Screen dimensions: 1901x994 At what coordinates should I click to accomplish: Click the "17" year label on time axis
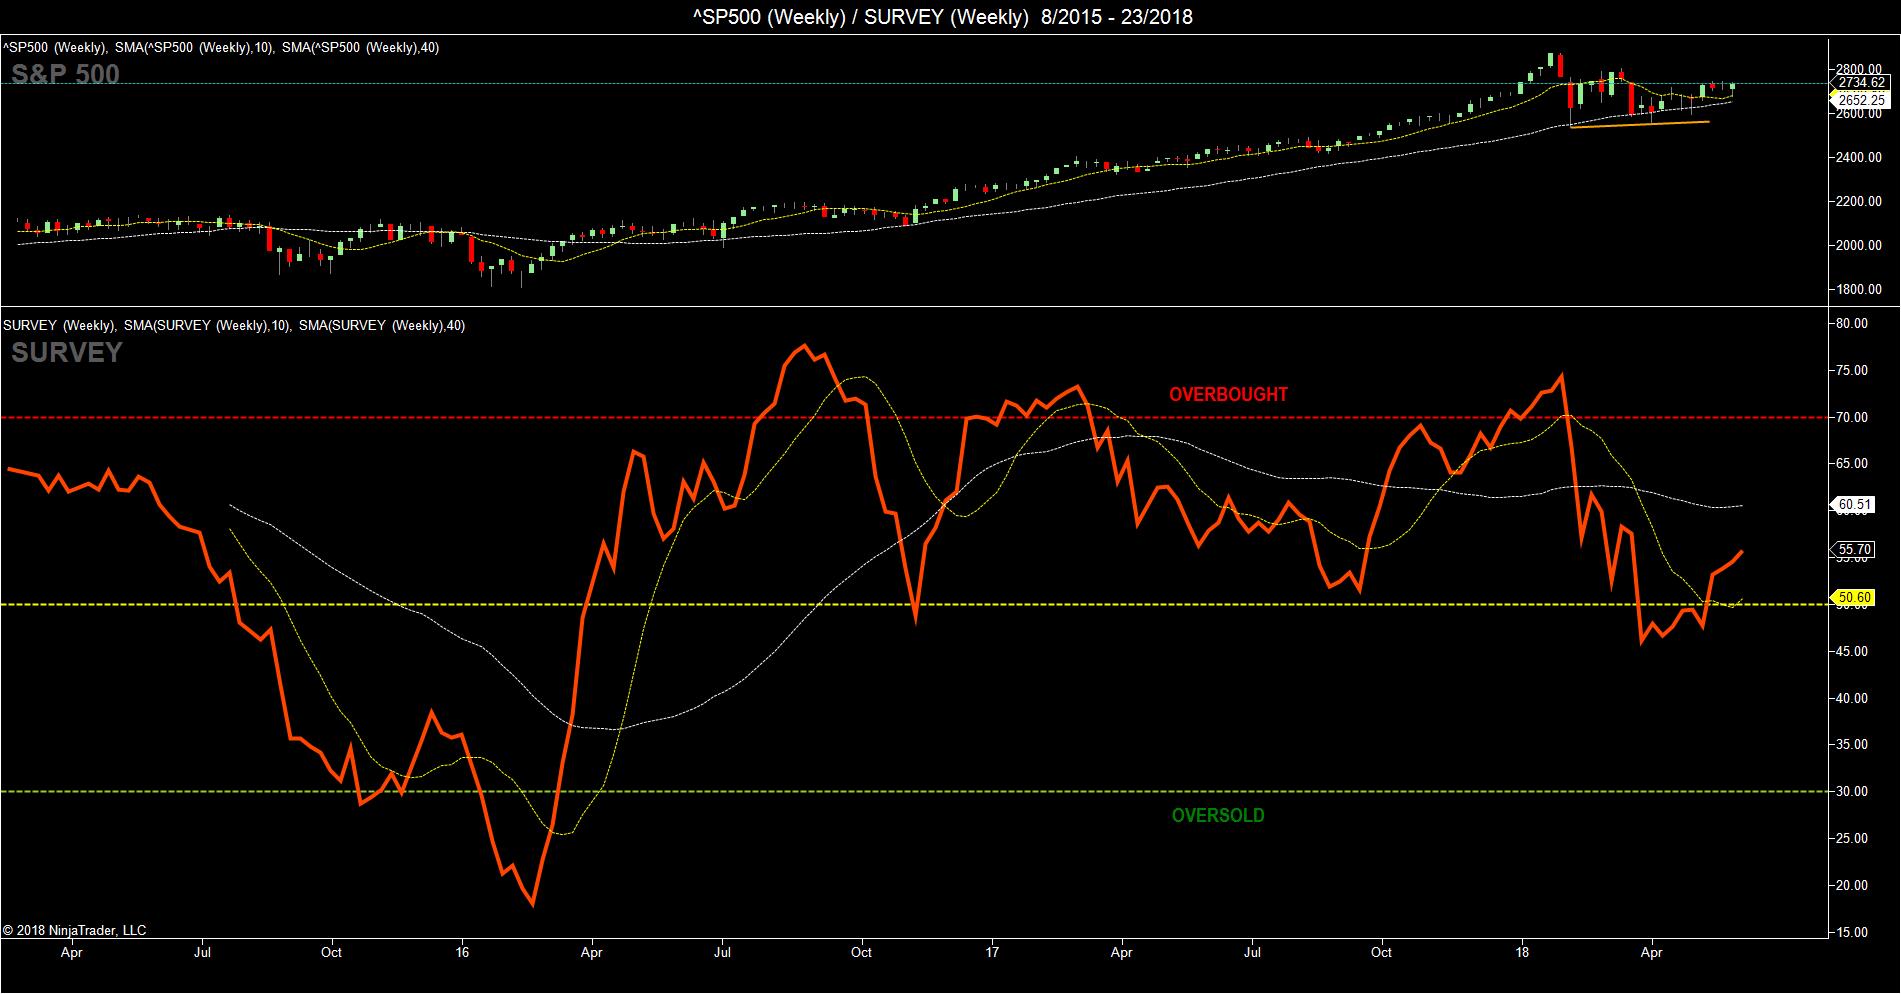coord(992,952)
